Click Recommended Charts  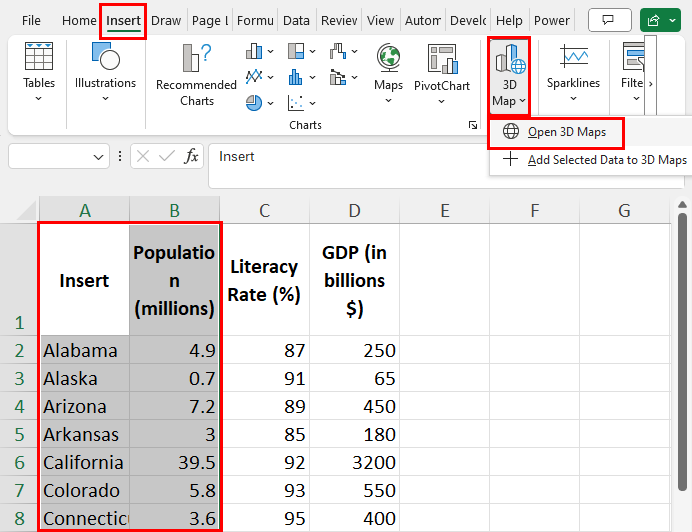pos(196,75)
